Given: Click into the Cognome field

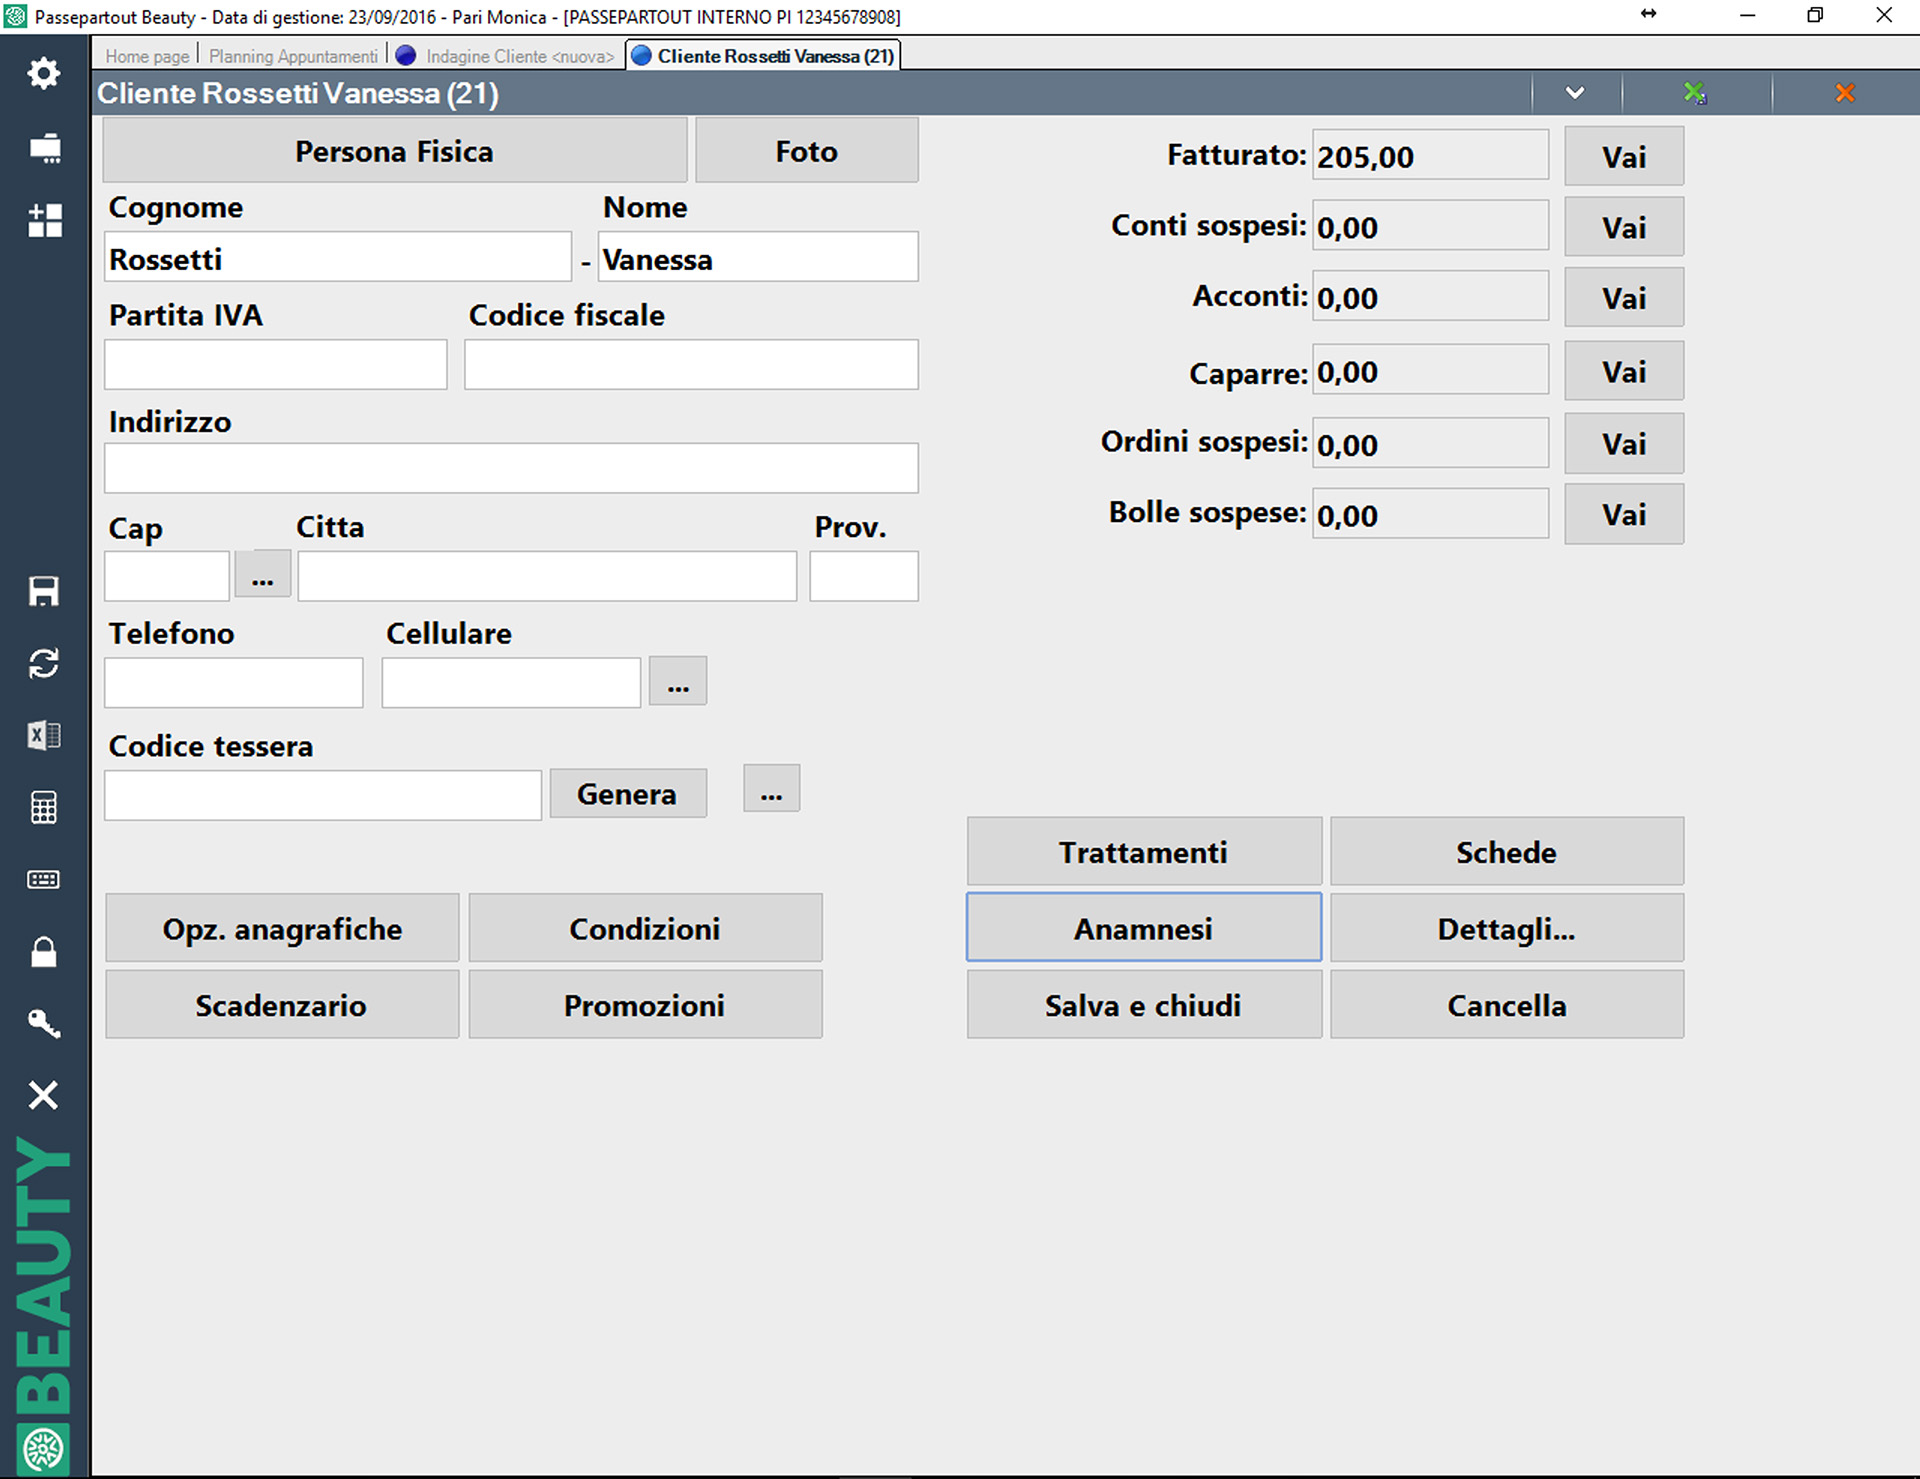Looking at the screenshot, I should coord(338,258).
